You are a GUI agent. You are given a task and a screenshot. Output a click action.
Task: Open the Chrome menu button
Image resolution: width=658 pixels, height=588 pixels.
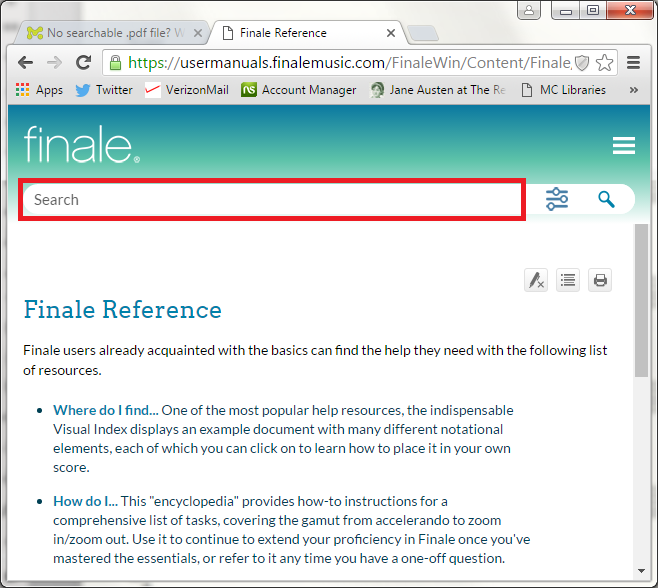click(633, 63)
